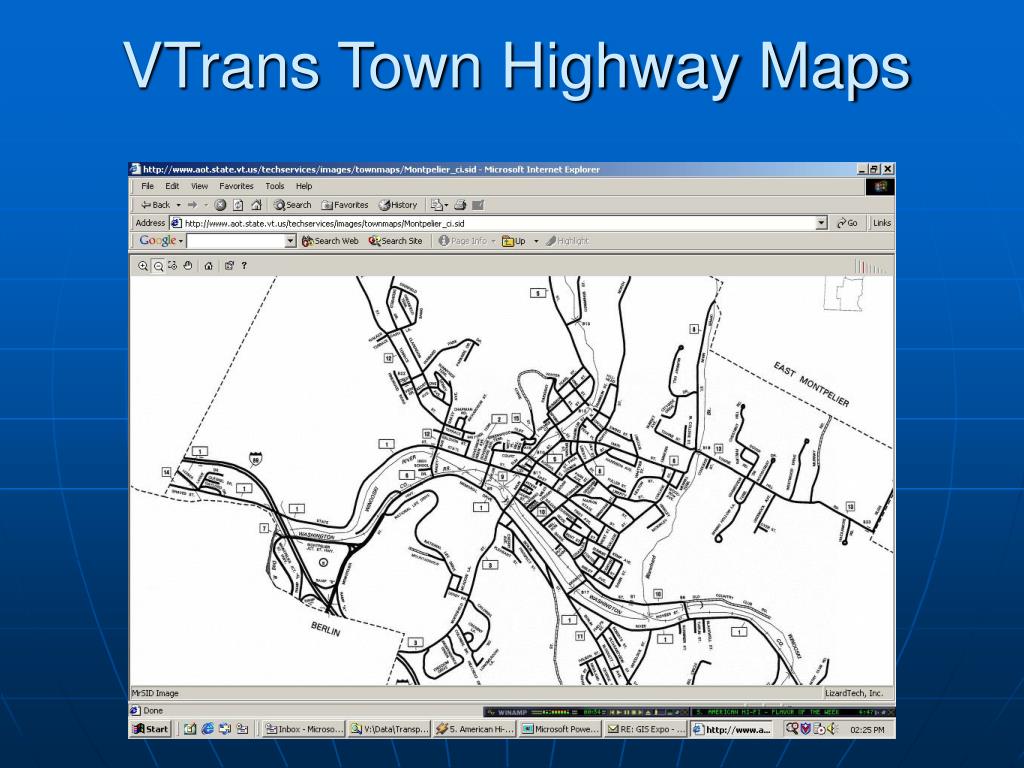The width and height of the screenshot is (1024, 768).
Task: Click the Print toolbar icon
Action: [x=460, y=205]
